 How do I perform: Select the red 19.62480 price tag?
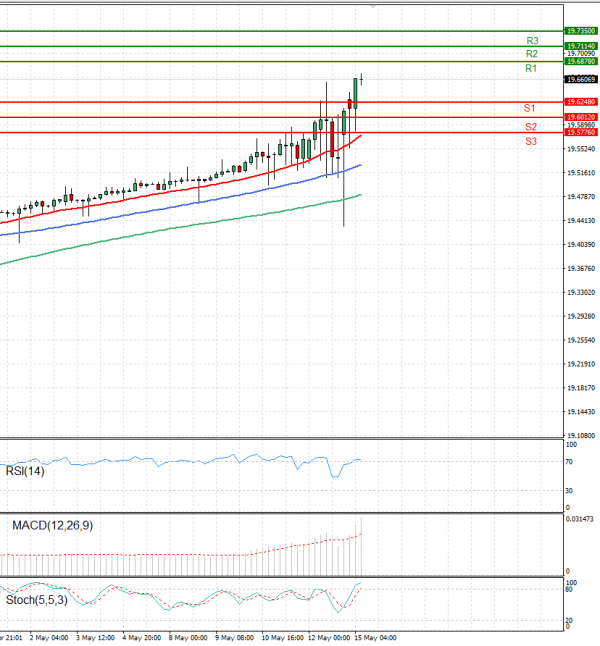pyautogui.click(x=581, y=102)
